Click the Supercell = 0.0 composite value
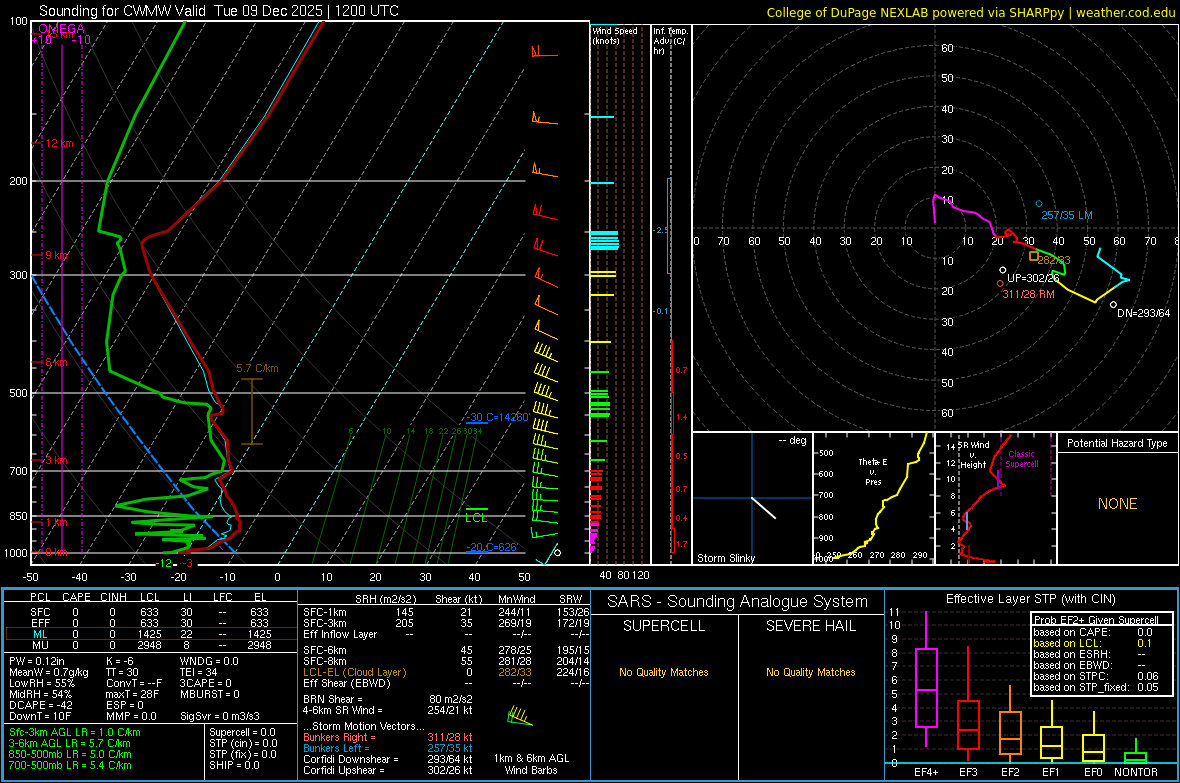This screenshot has width=1180, height=783. [x=242, y=732]
